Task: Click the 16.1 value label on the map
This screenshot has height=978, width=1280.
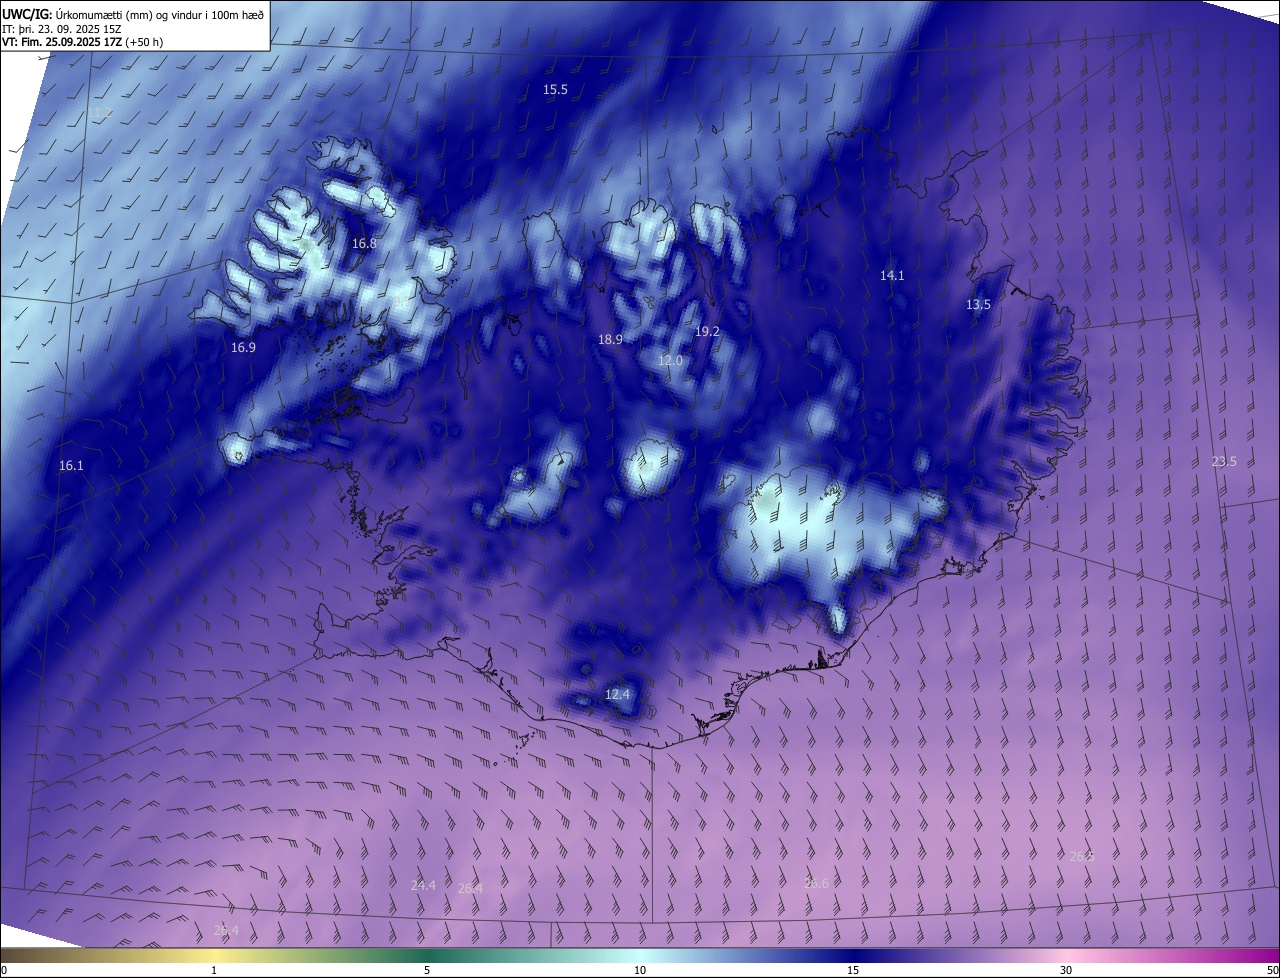Action: 71,466
